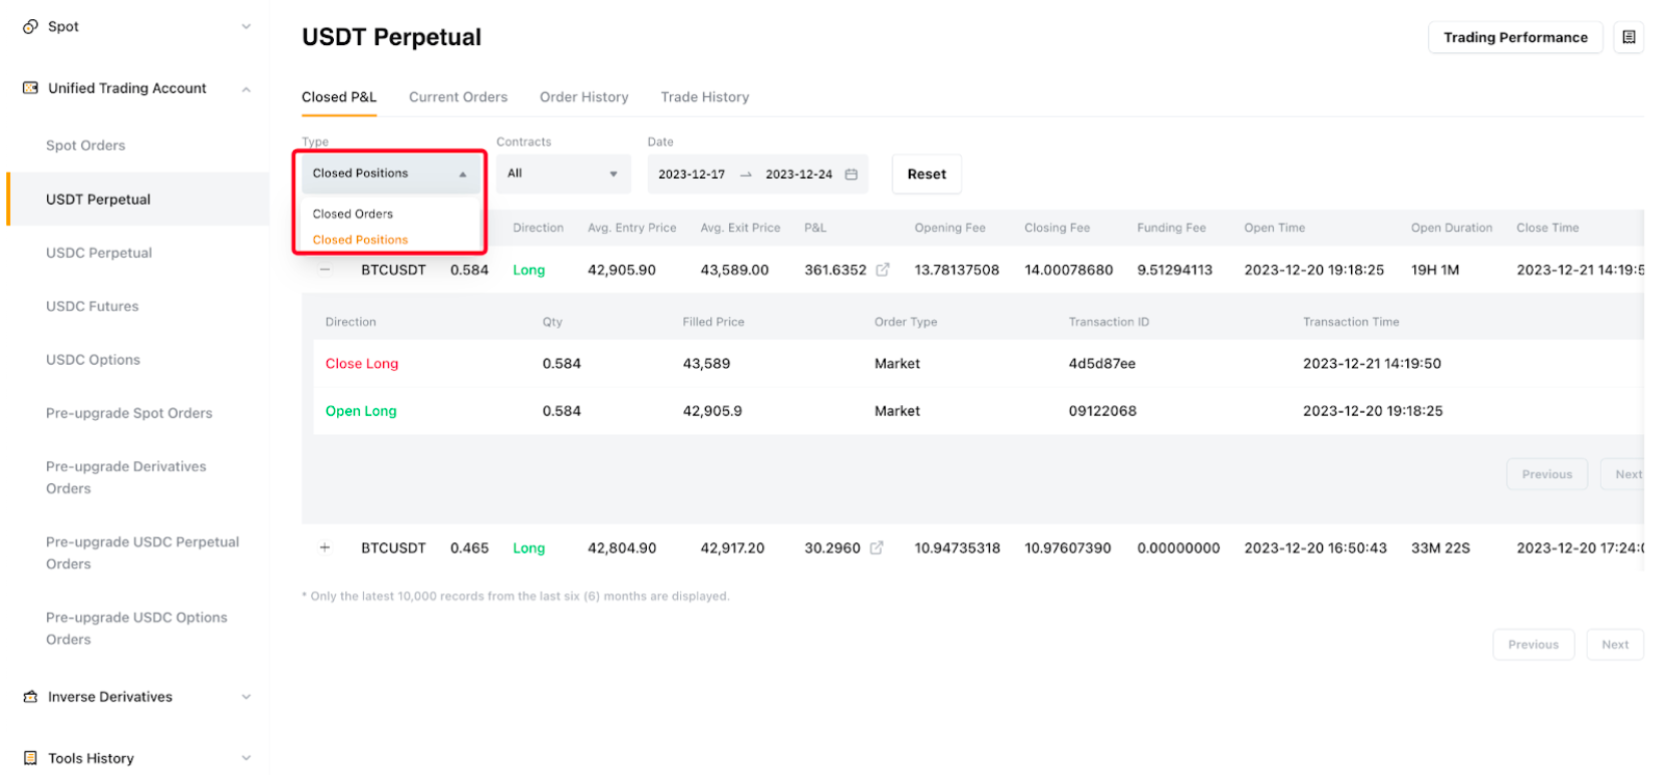Collapse the Unified Trading Account section
The image size is (1664, 775).
pos(246,89)
